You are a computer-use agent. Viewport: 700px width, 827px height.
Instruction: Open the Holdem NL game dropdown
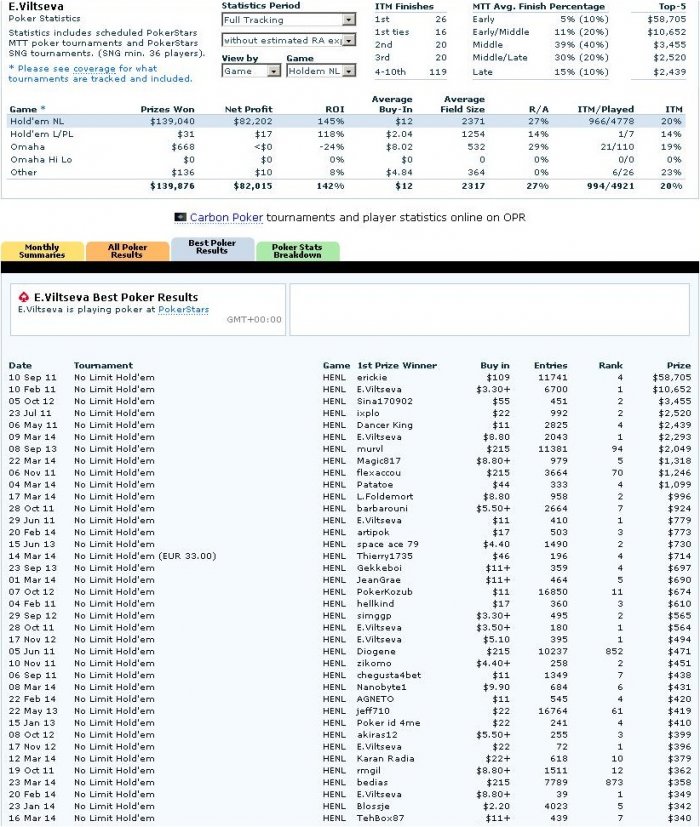(x=321, y=71)
